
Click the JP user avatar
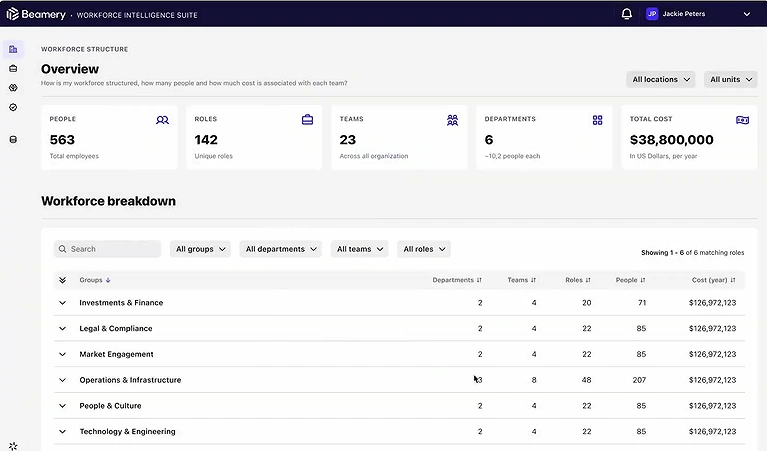pos(652,14)
